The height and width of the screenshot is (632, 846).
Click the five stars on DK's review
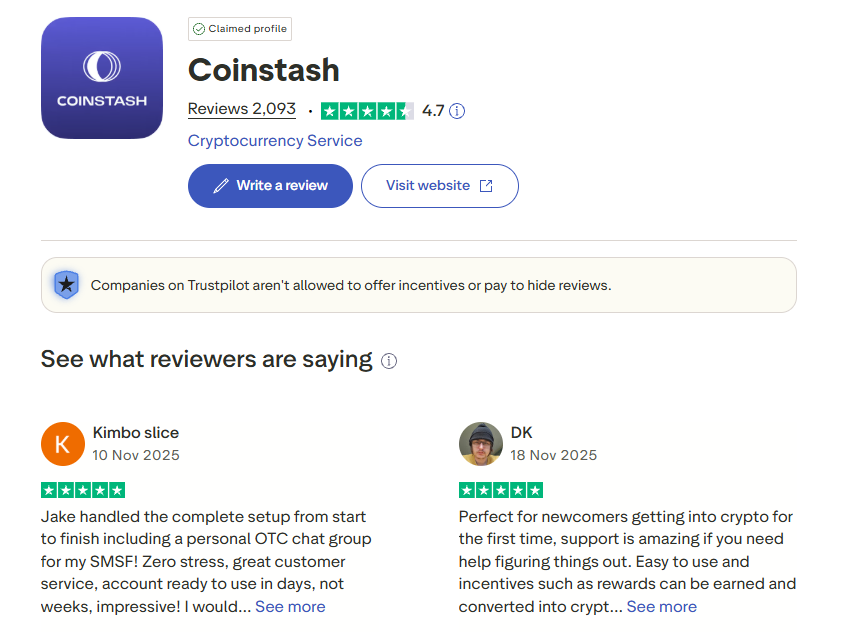click(x=501, y=490)
